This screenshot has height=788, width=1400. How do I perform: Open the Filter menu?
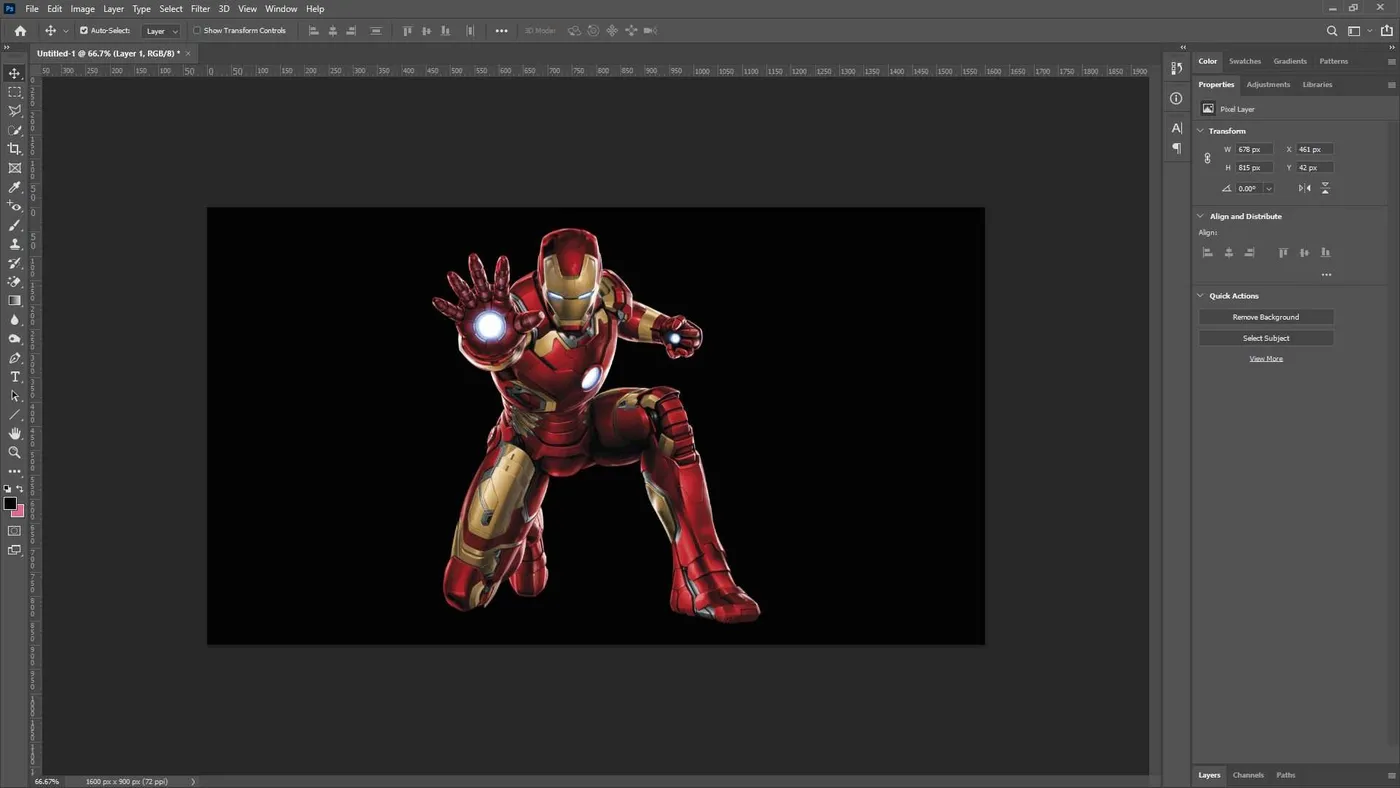(200, 9)
